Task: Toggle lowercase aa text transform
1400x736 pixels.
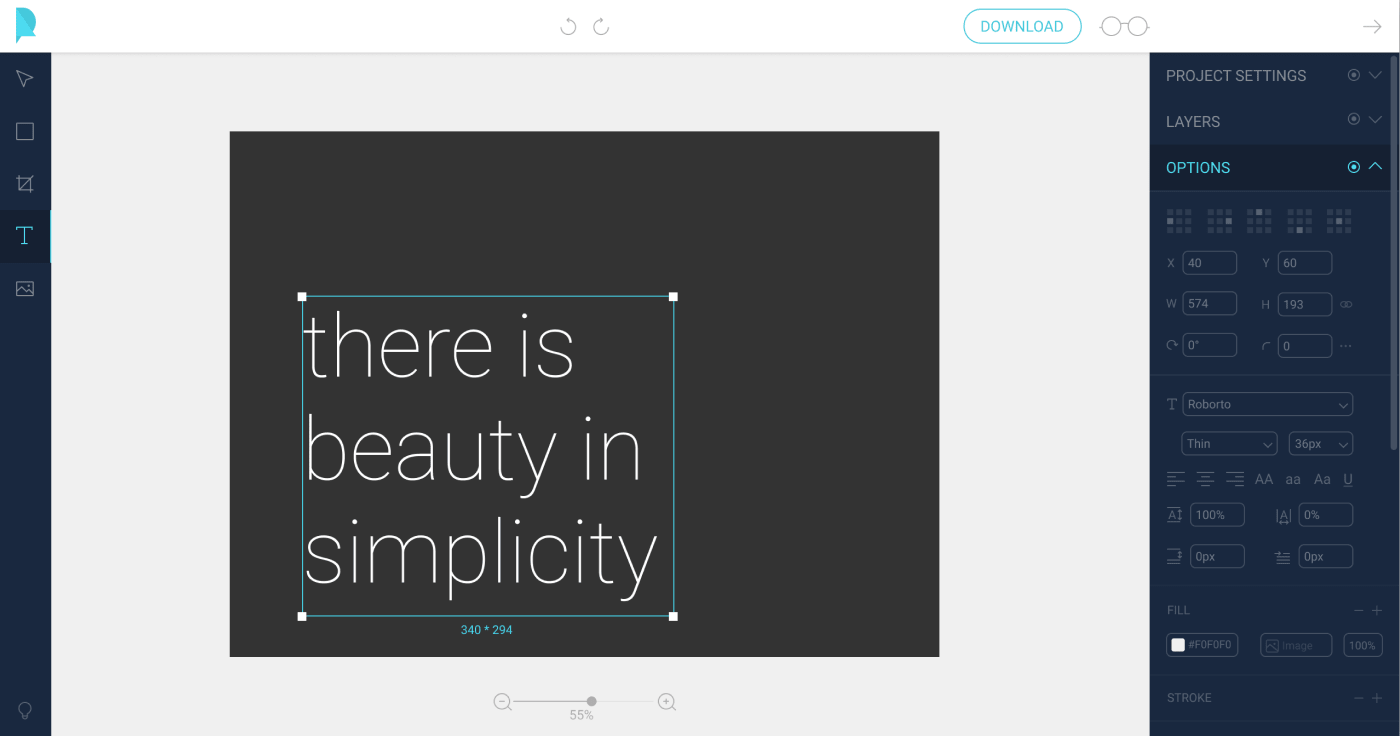Action: [x=1293, y=479]
